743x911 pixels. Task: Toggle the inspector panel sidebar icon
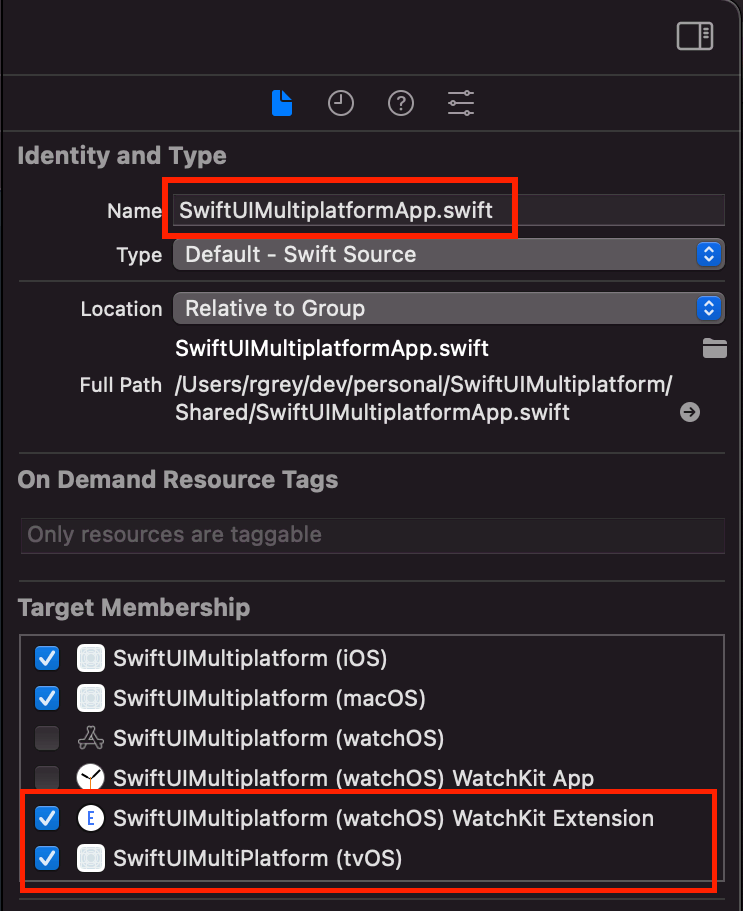[x=694, y=36]
